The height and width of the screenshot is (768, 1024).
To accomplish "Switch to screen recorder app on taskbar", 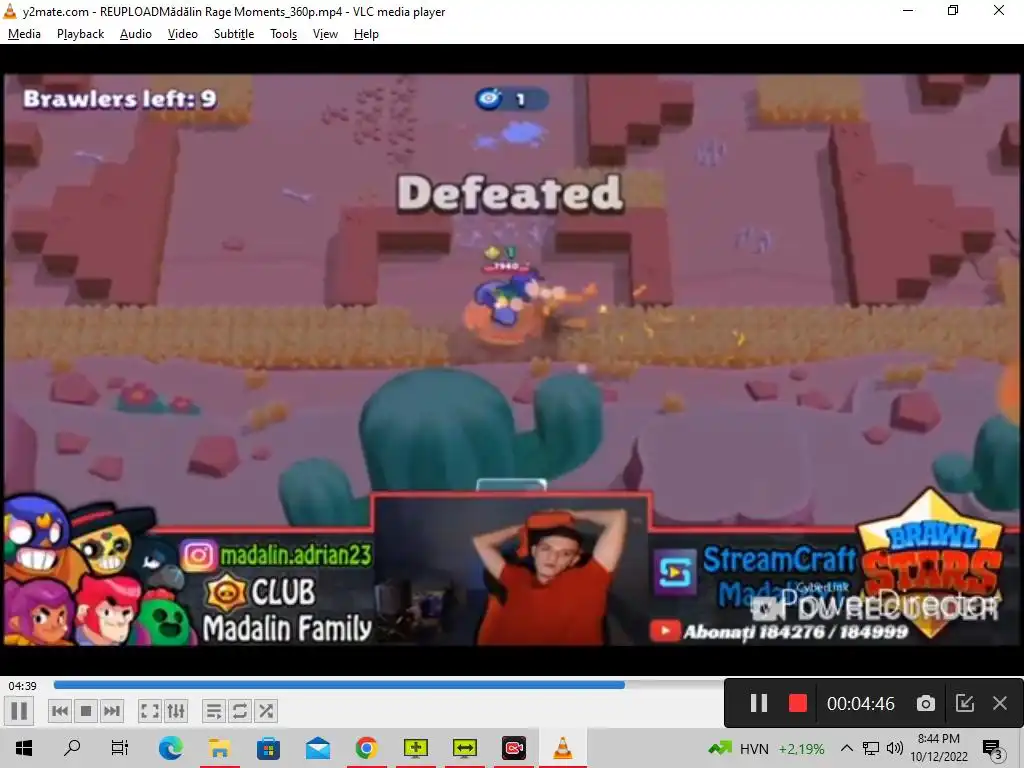I will (514, 748).
